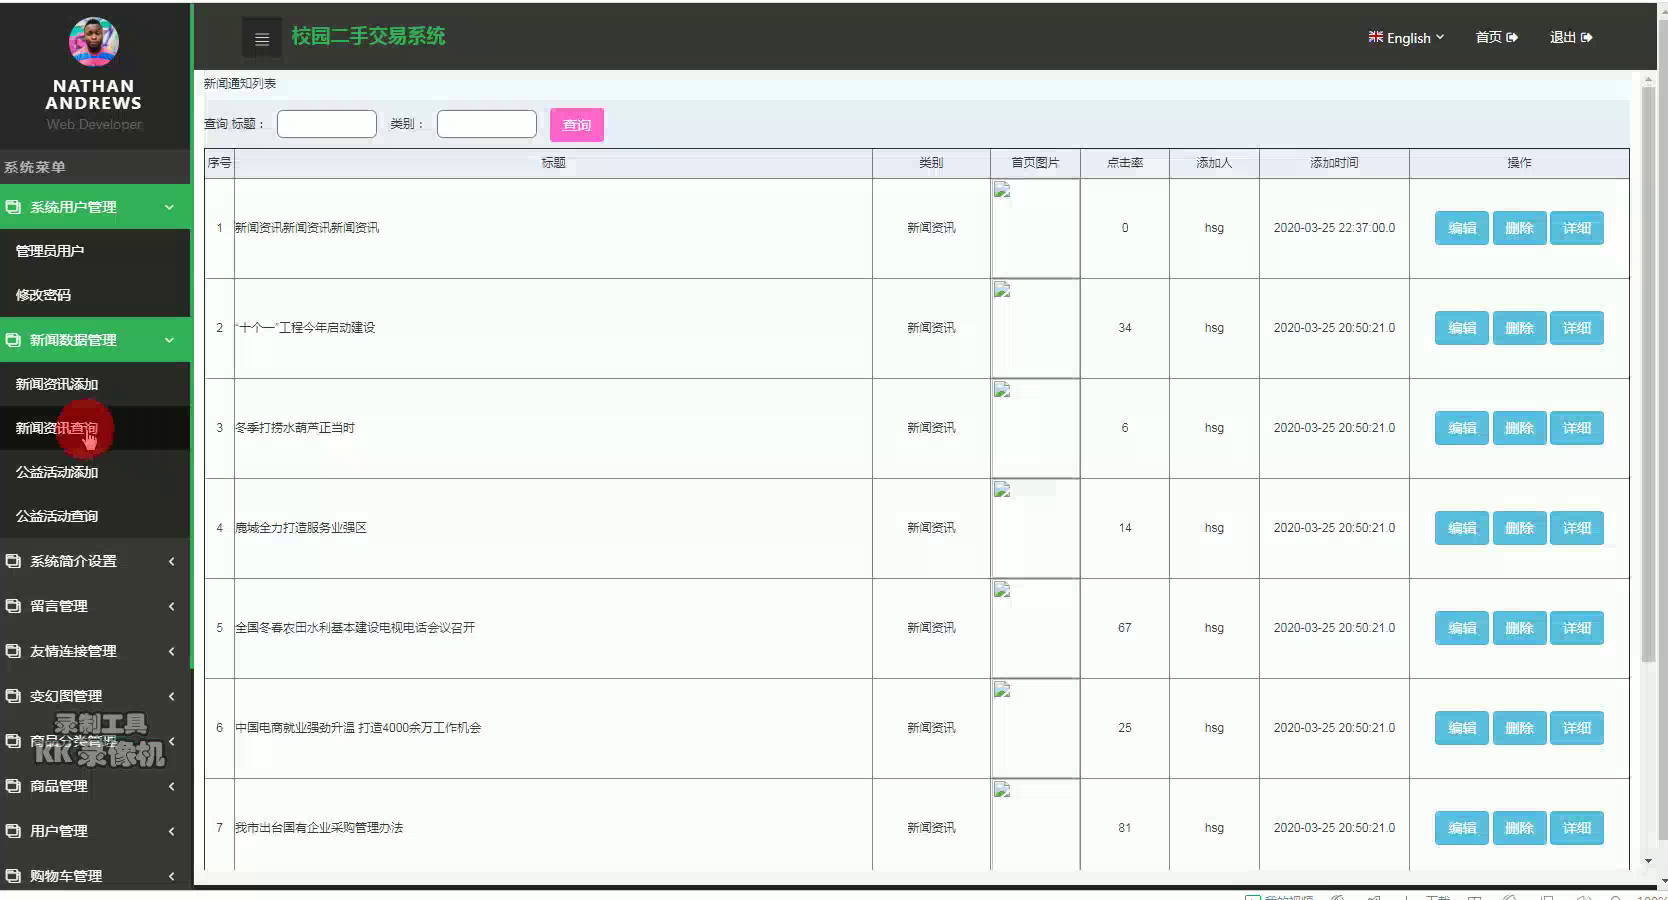This screenshot has height=900, width=1668.
Task: Click 详细 for 冬季打捞水葫芦正当时 row
Action: (x=1577, y=428)
